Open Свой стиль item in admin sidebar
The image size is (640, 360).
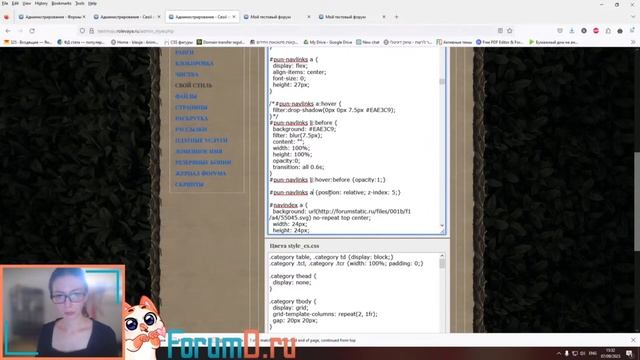pos(193,85)
